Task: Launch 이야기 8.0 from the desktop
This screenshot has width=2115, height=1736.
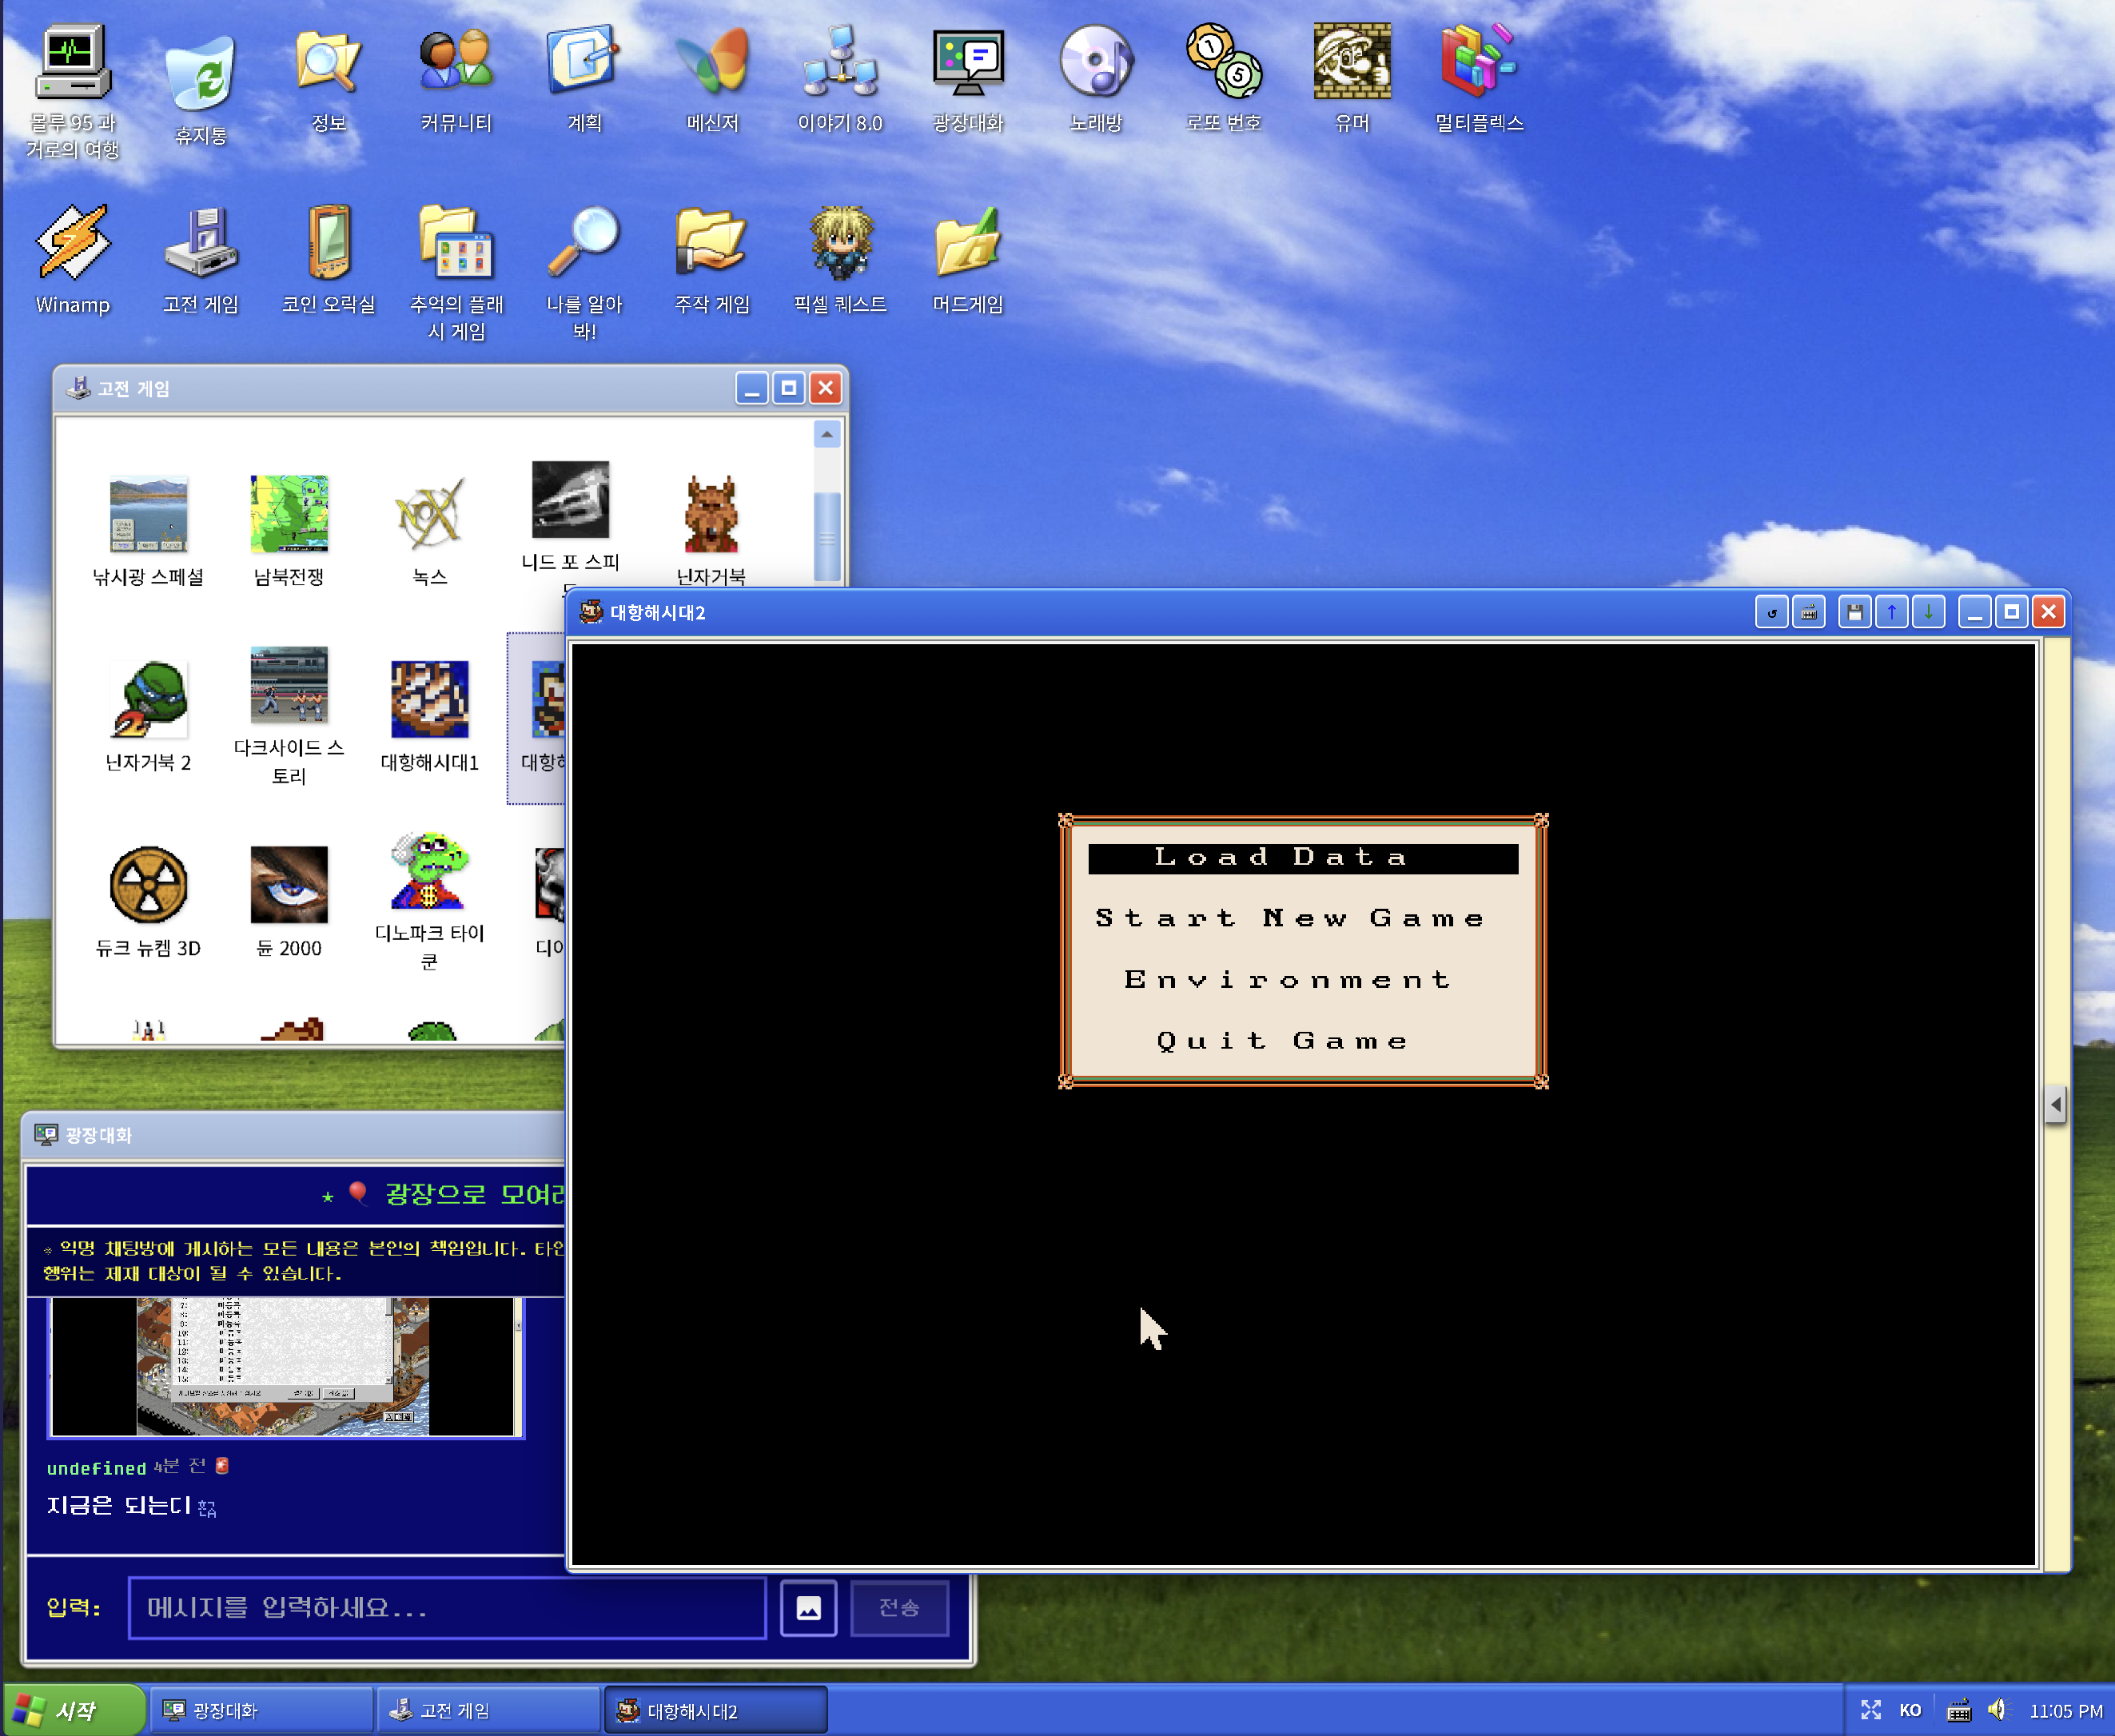Action: pos(840,79)
